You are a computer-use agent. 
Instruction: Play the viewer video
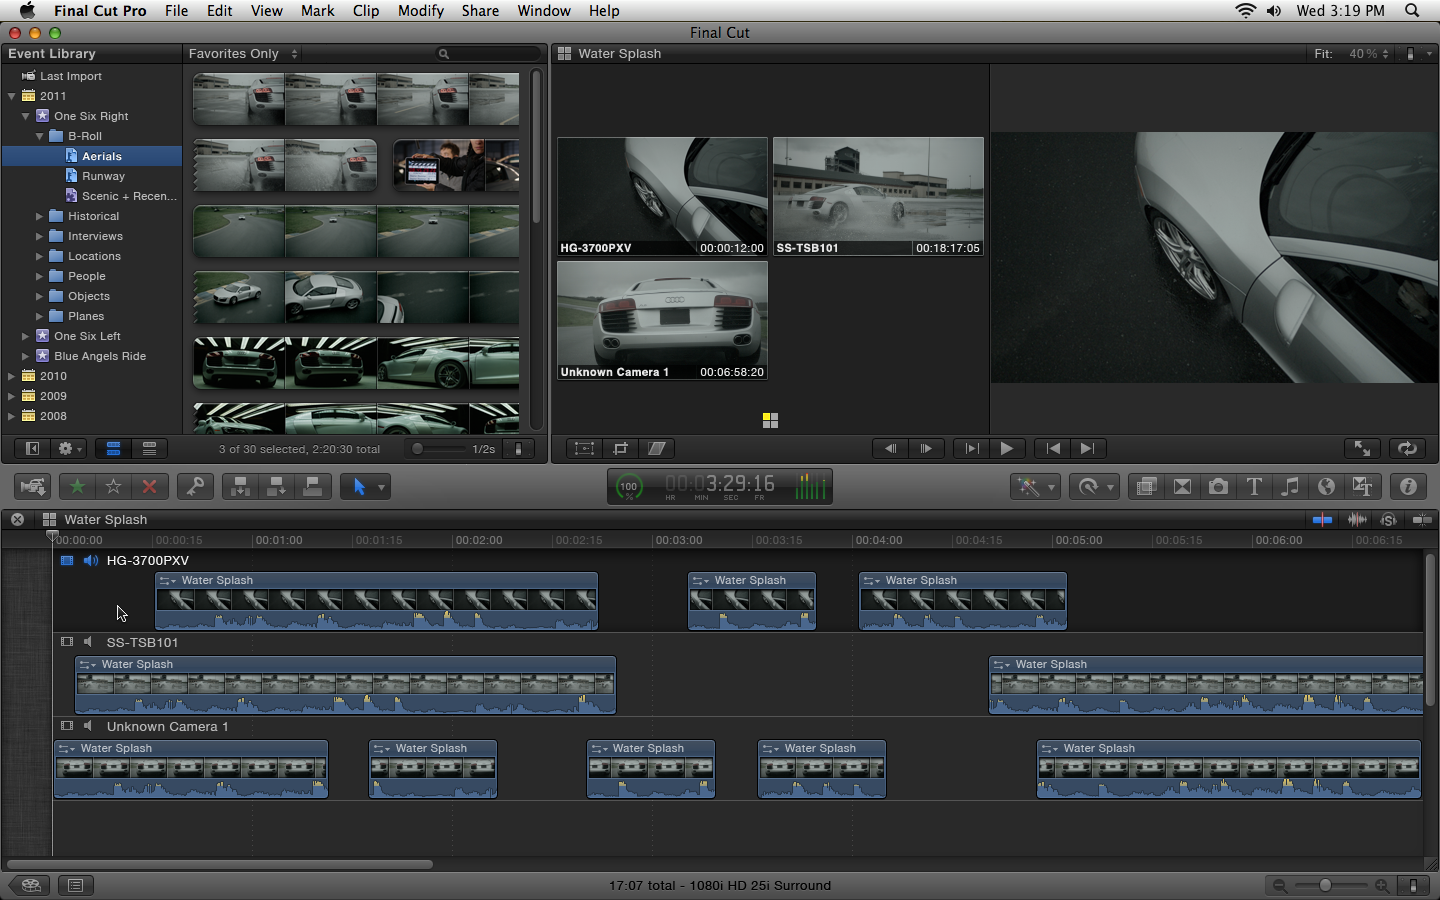(1007, 449)
